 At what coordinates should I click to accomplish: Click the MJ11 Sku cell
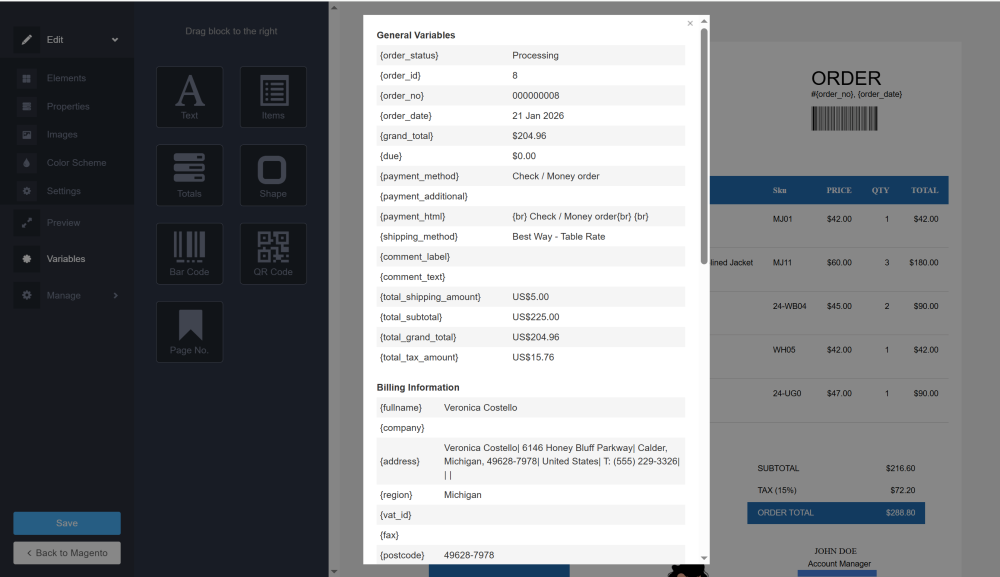pyautogui.click(x=783, y=262)
